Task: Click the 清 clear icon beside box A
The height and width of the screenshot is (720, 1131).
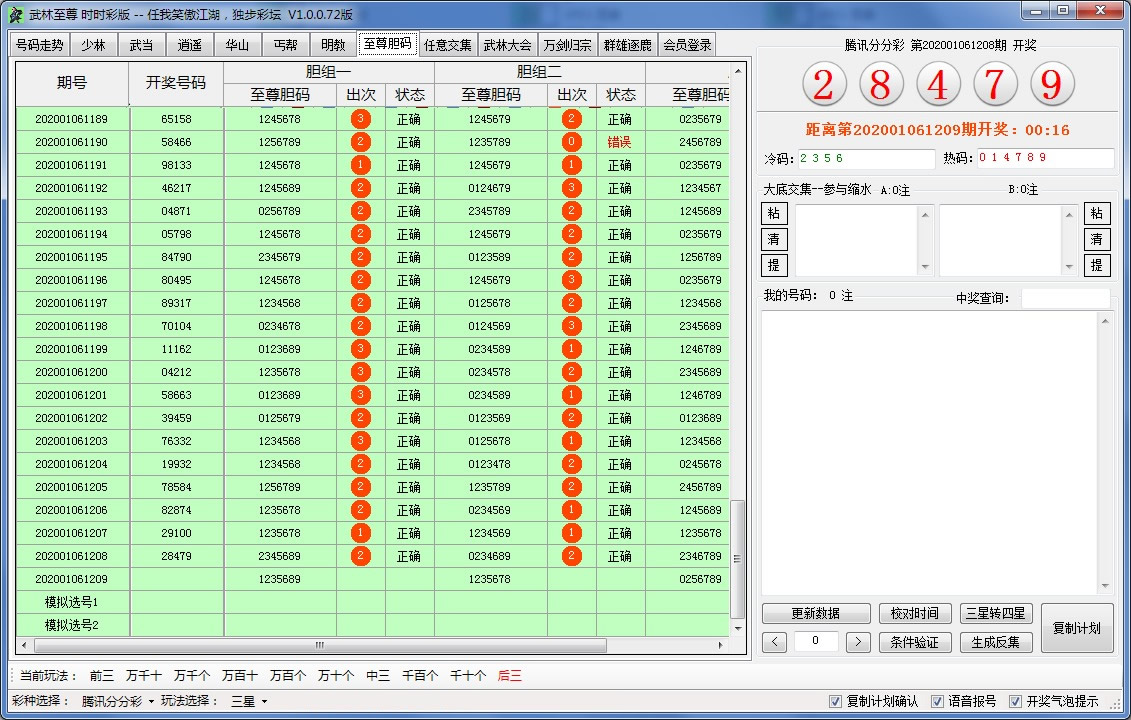Action: pyautogui.click(x=774, y=239)
